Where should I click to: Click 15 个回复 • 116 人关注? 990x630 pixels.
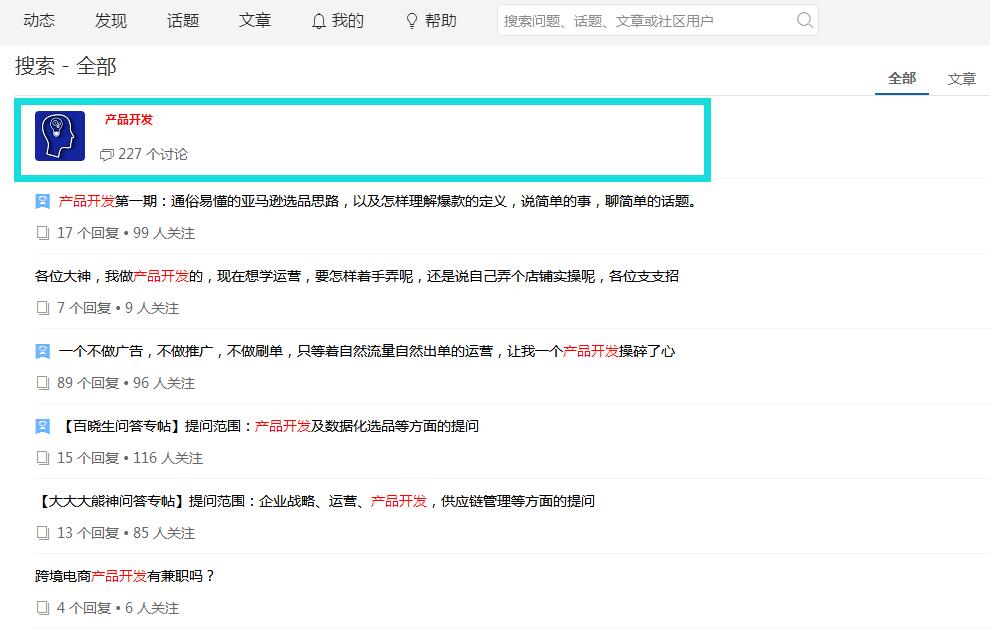(x=130, y=458)
